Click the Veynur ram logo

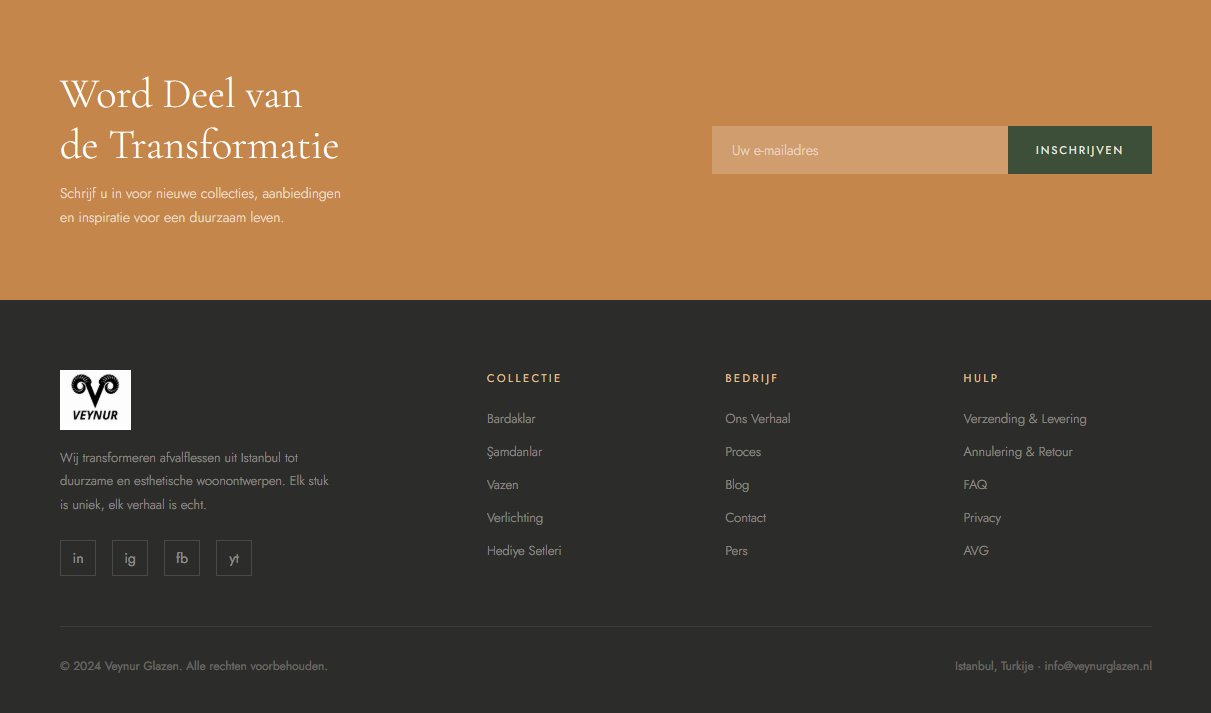click(95, 400)
